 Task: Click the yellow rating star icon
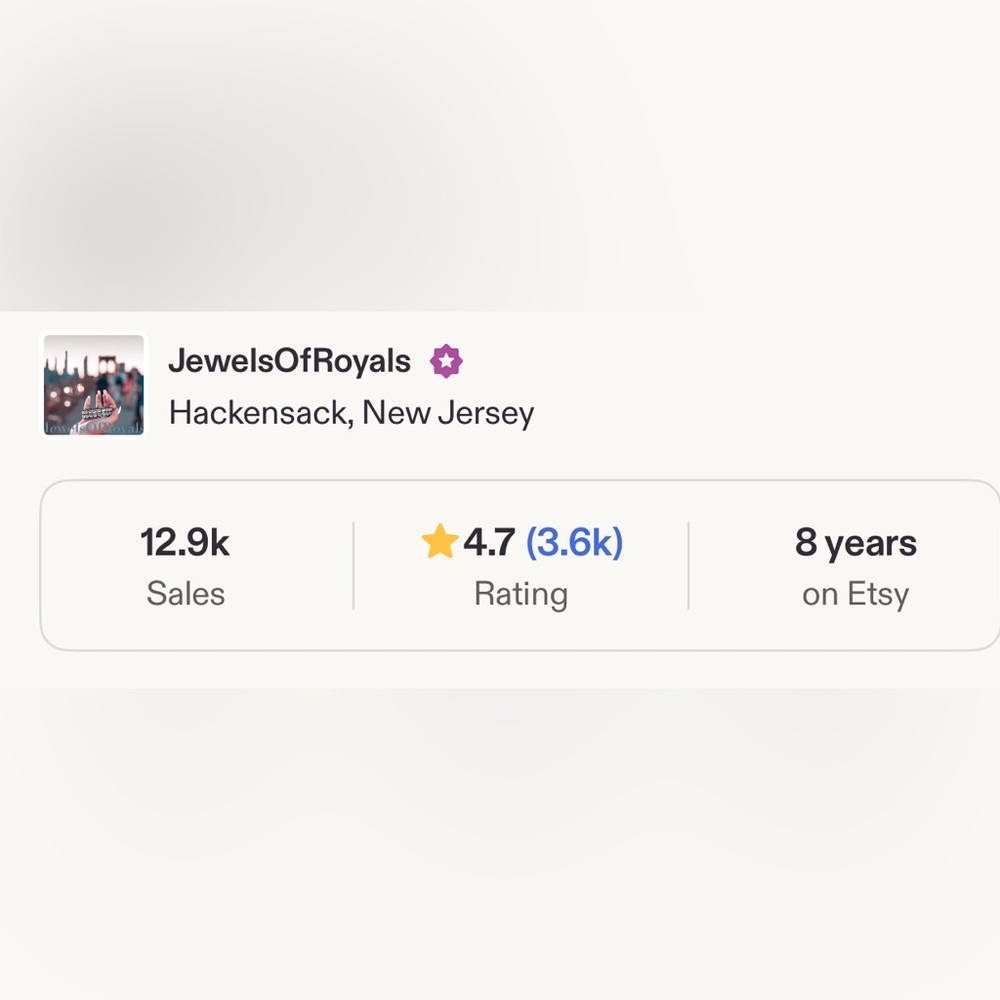[440, 541]
